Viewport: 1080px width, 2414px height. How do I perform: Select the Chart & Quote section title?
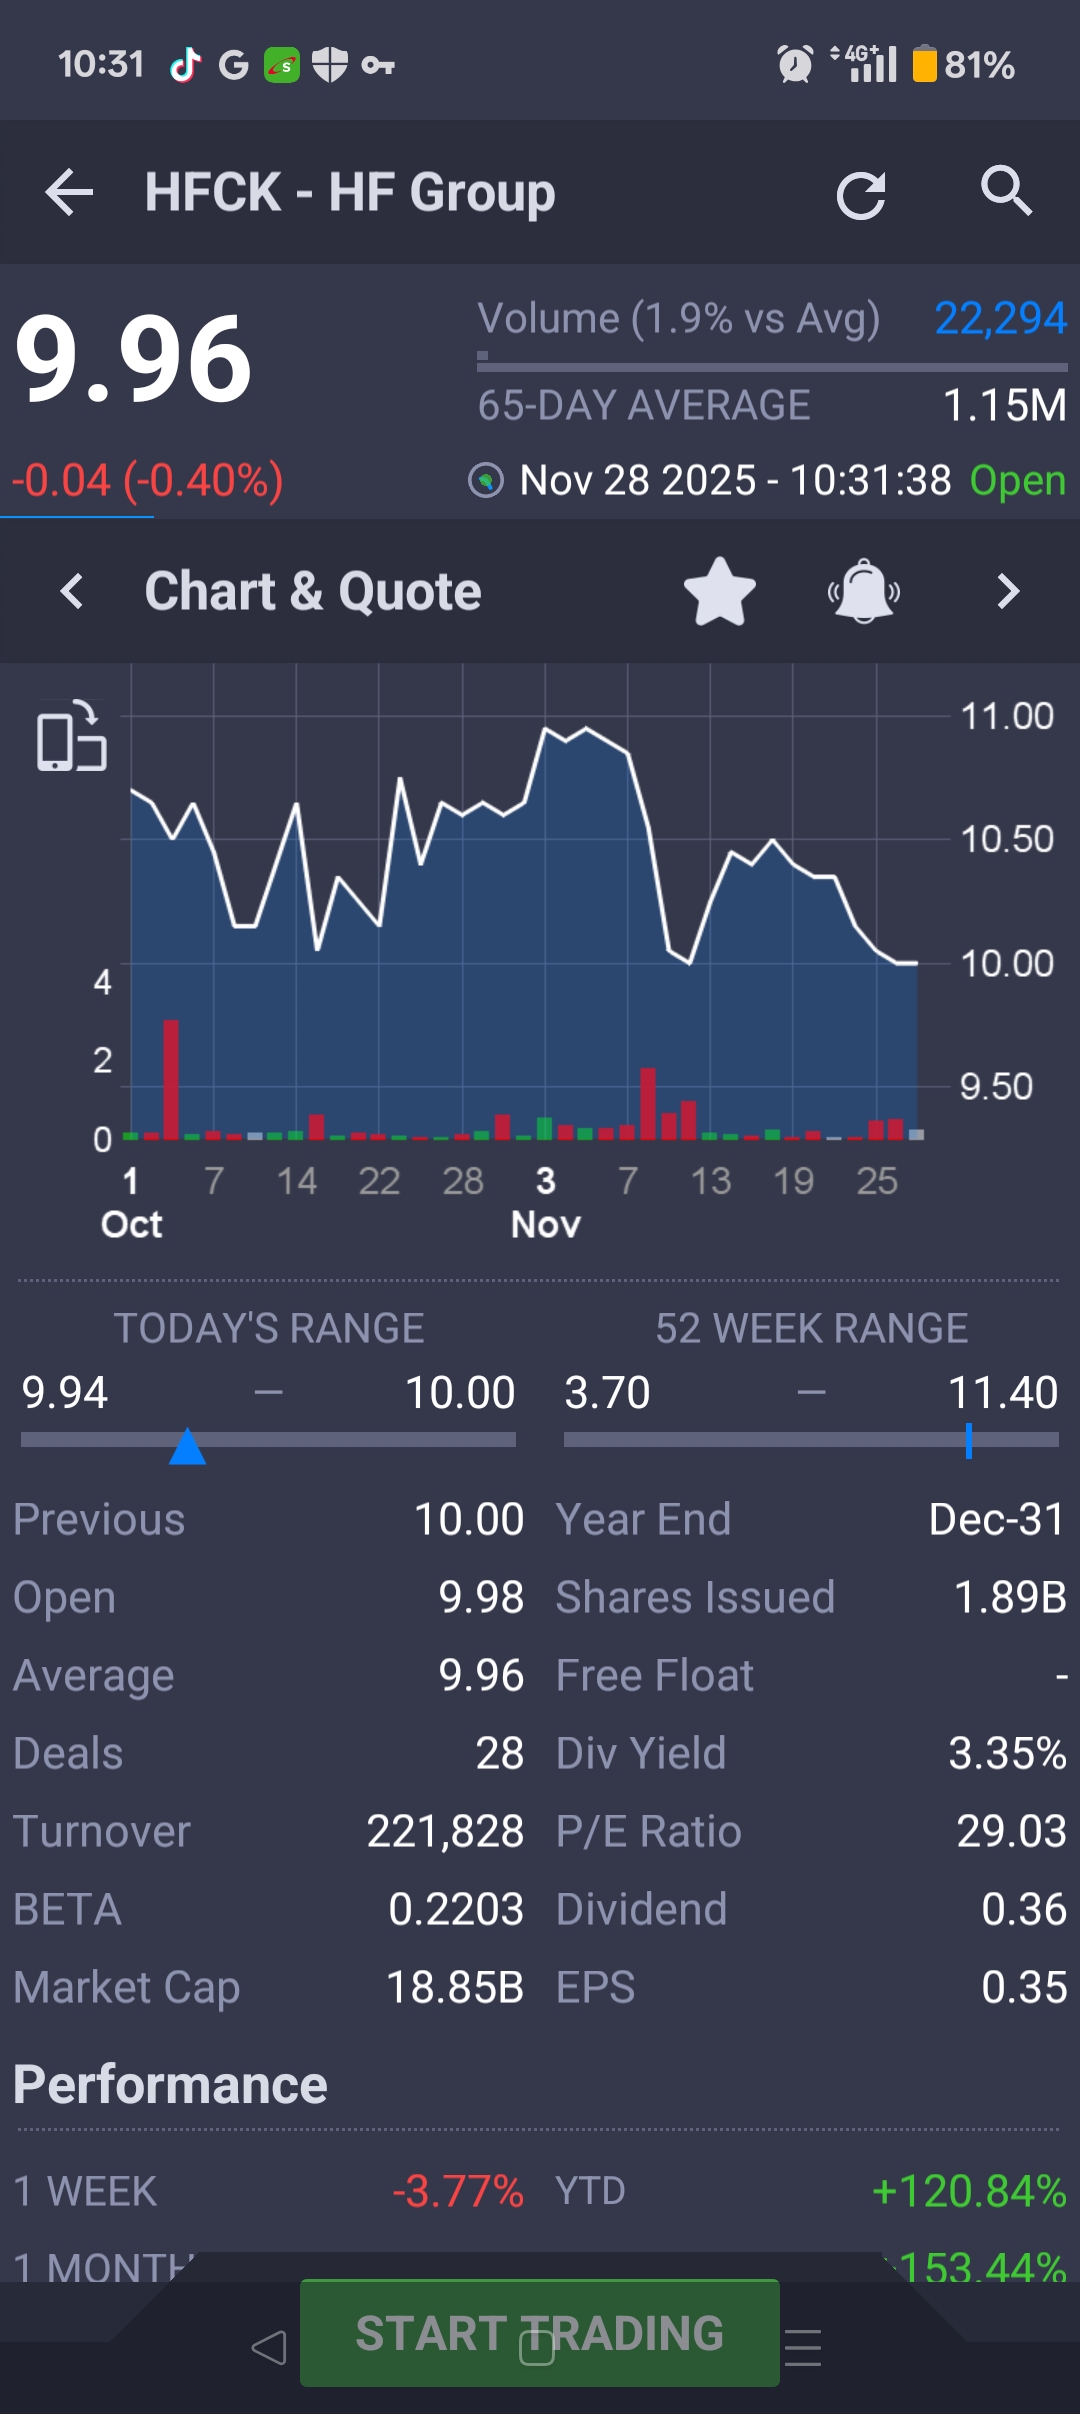point(313,591)
